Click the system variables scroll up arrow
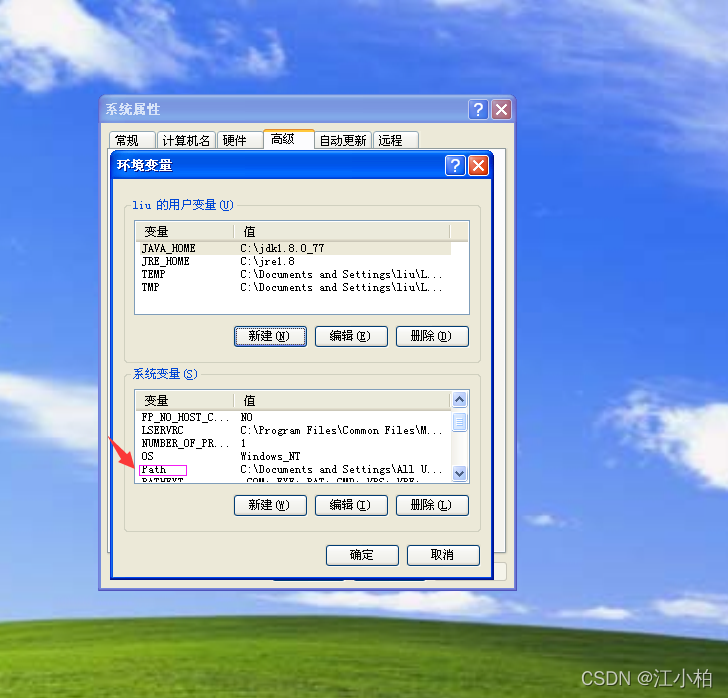Viewport: 728px width, 698px height. tap(460, 399)
